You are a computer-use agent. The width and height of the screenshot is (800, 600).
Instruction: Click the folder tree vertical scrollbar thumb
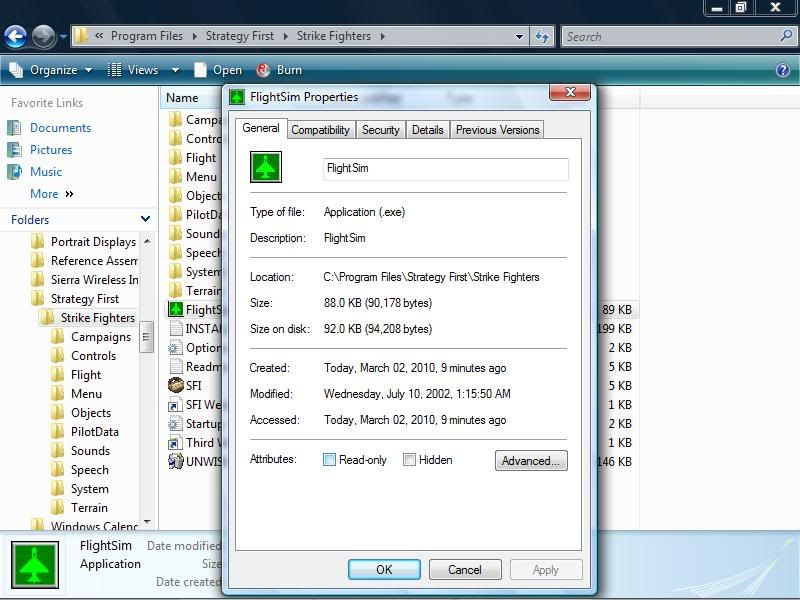[146, 337]
